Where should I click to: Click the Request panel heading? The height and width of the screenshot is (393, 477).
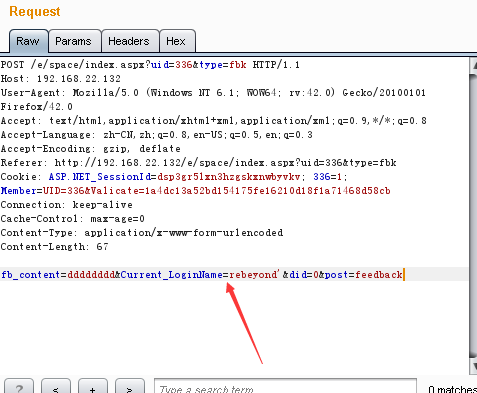(35, 12)
